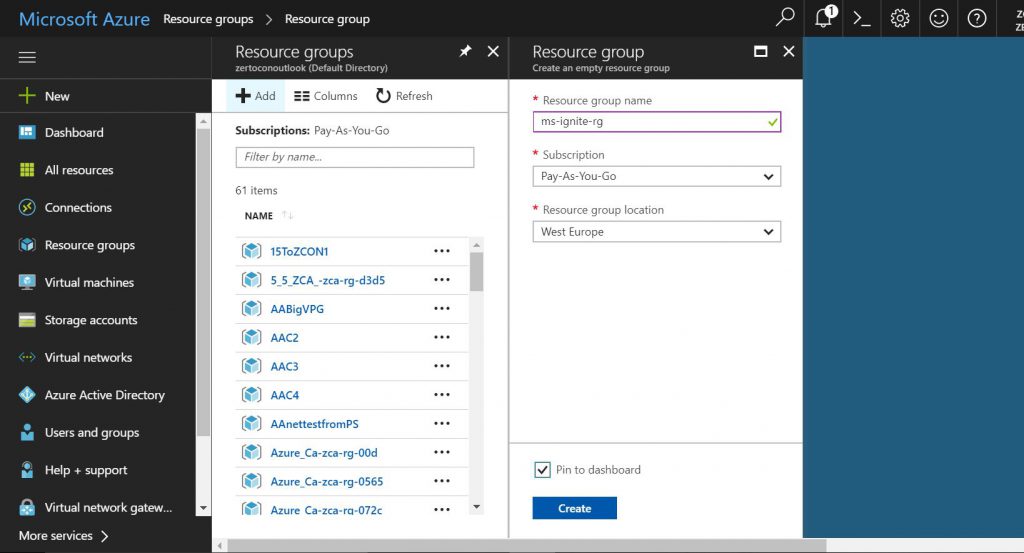Screen dimensions: 1024x553
Task: Click Add in Resource groups toolbar
Action: pyautogui.click(x=255, y=96)
